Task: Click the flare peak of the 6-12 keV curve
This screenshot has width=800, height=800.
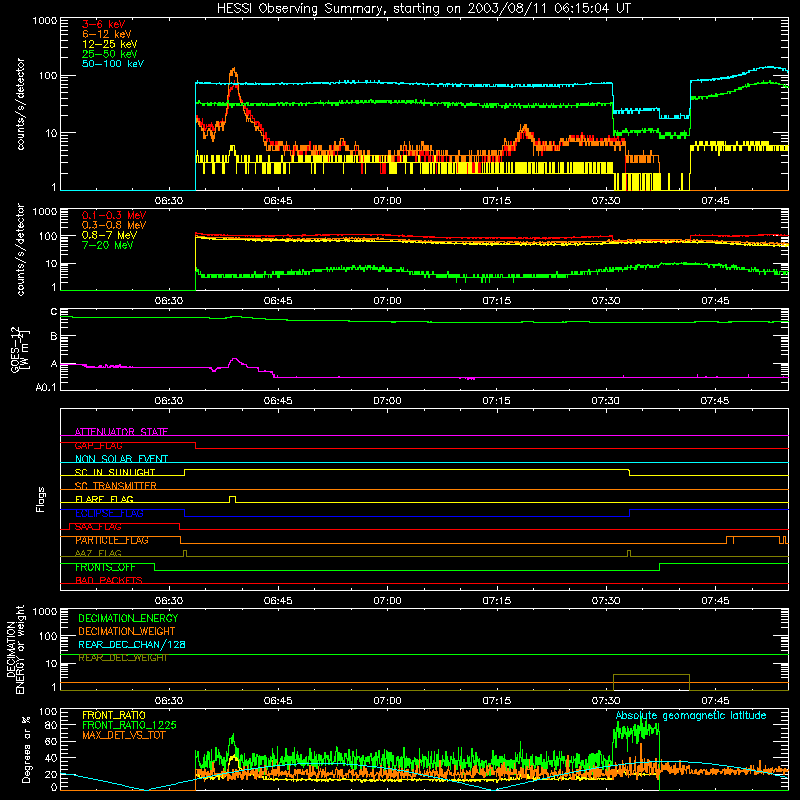Action: click(234, 69)
